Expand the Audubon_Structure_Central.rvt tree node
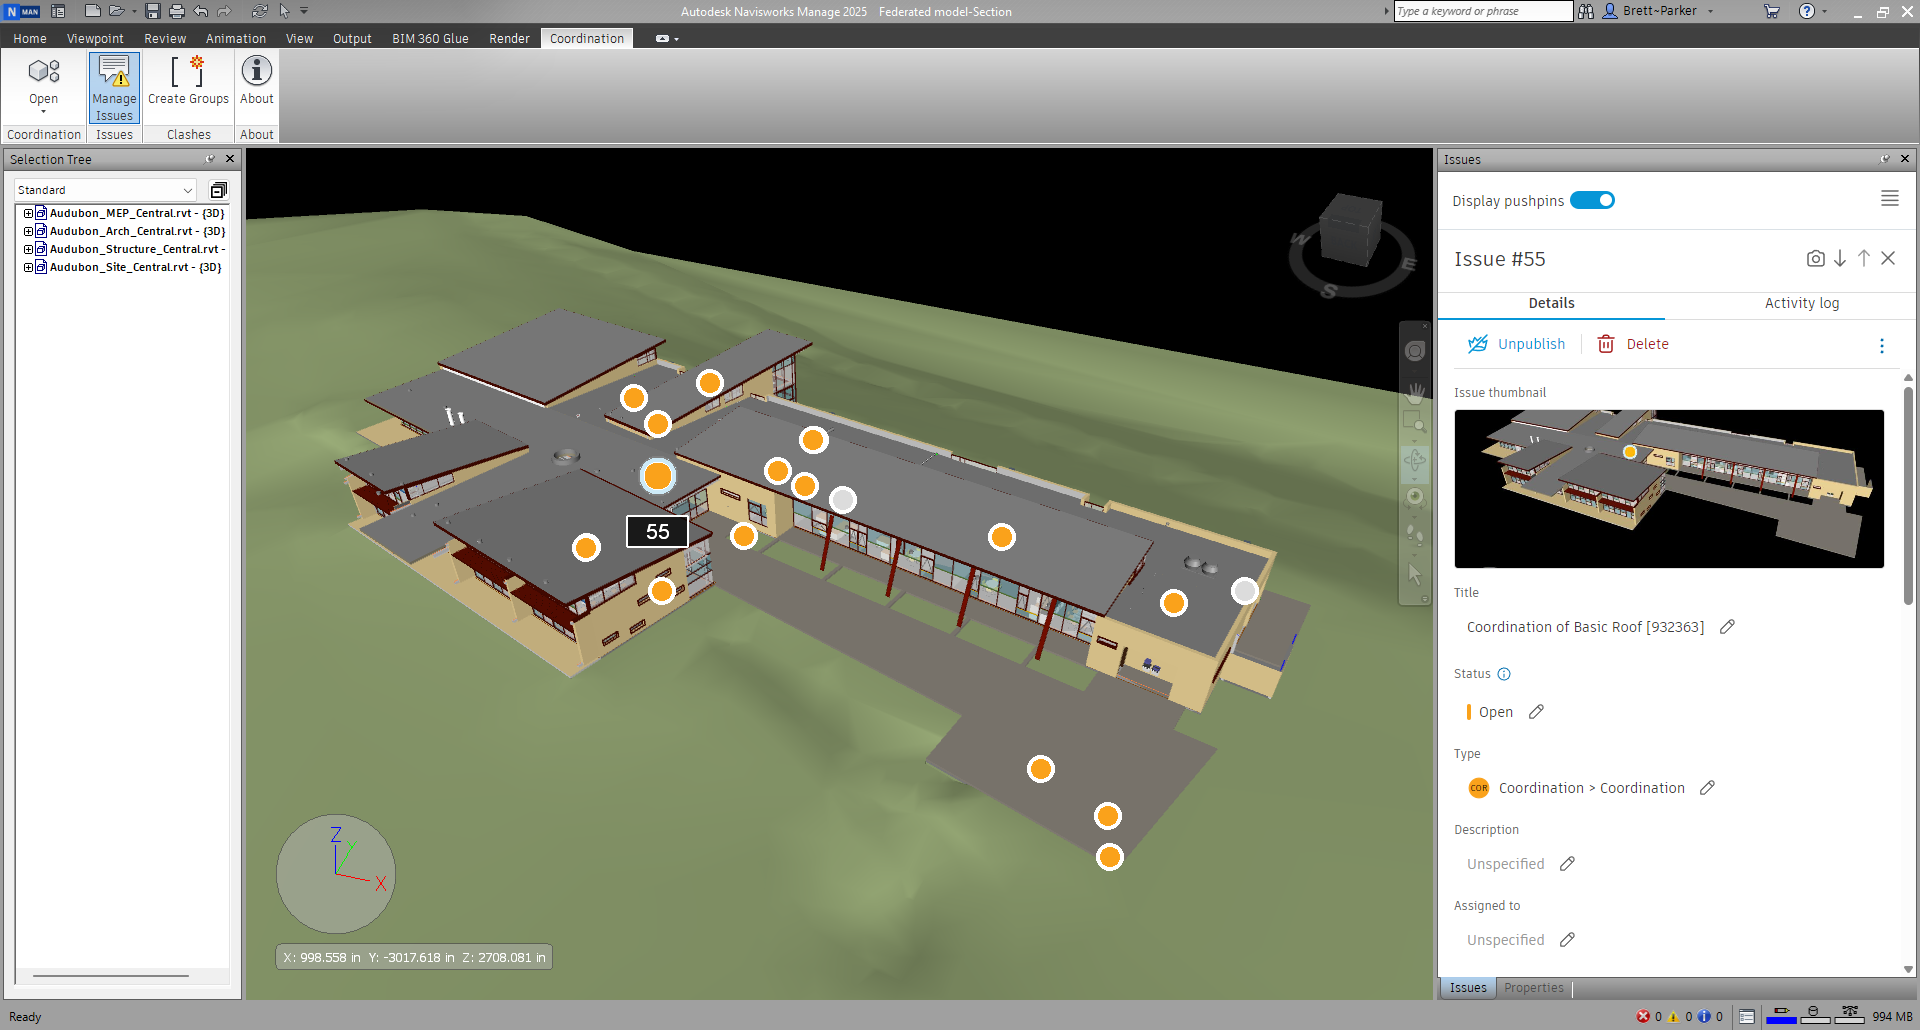 29,249
